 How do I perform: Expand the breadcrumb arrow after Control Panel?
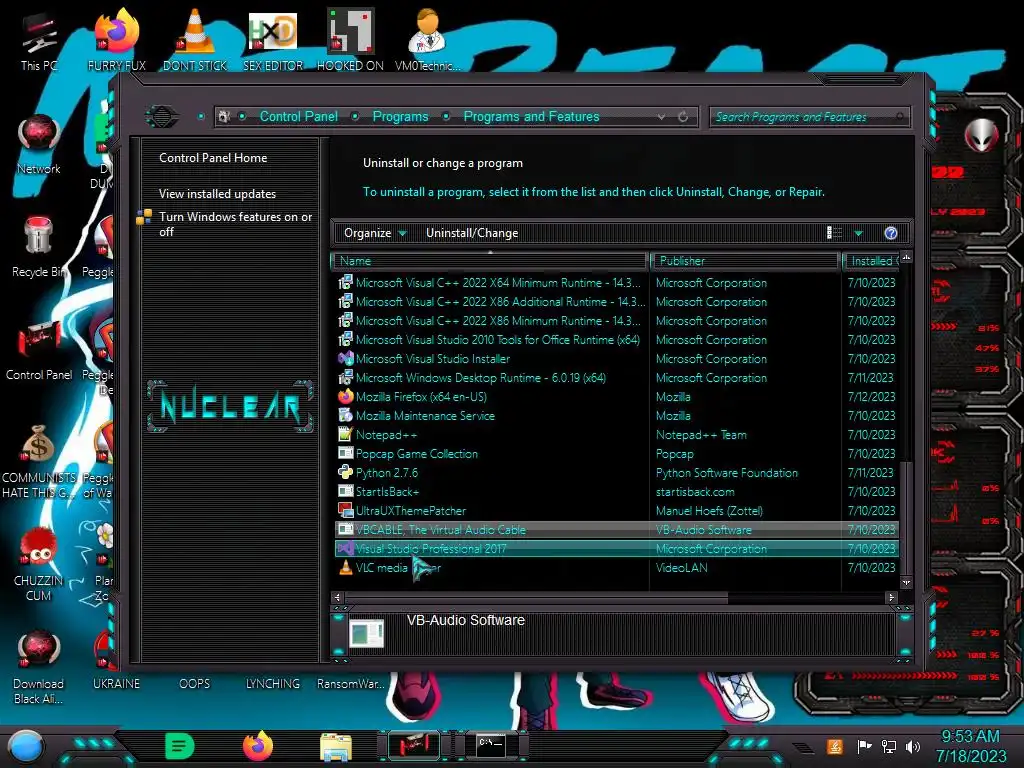coord(355,116)
